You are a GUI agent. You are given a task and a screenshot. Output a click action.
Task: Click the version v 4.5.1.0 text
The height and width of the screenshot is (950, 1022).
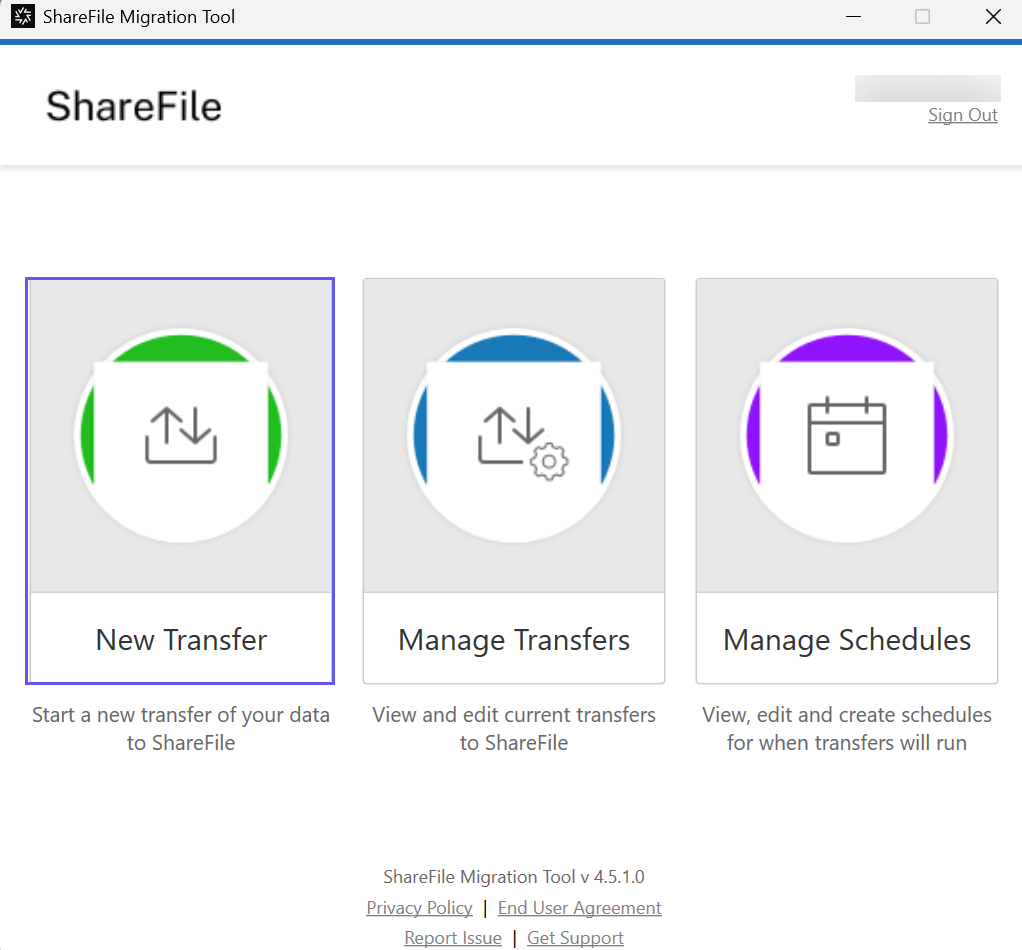[514, 877]
